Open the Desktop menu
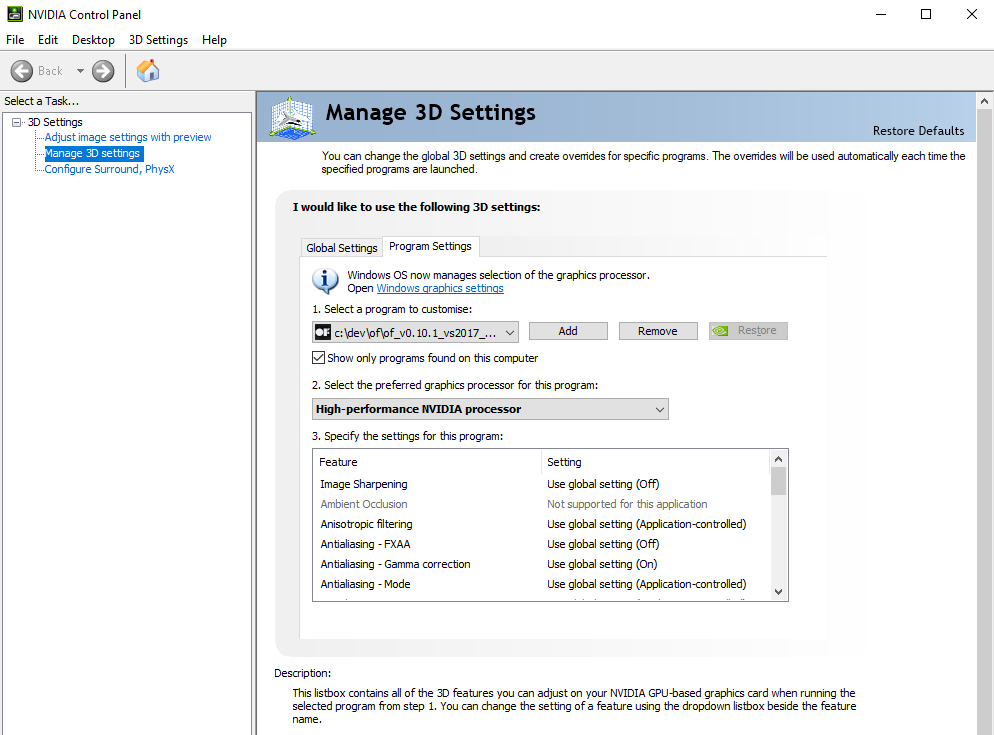Viewport: 994px width, 735px height. 93,40
